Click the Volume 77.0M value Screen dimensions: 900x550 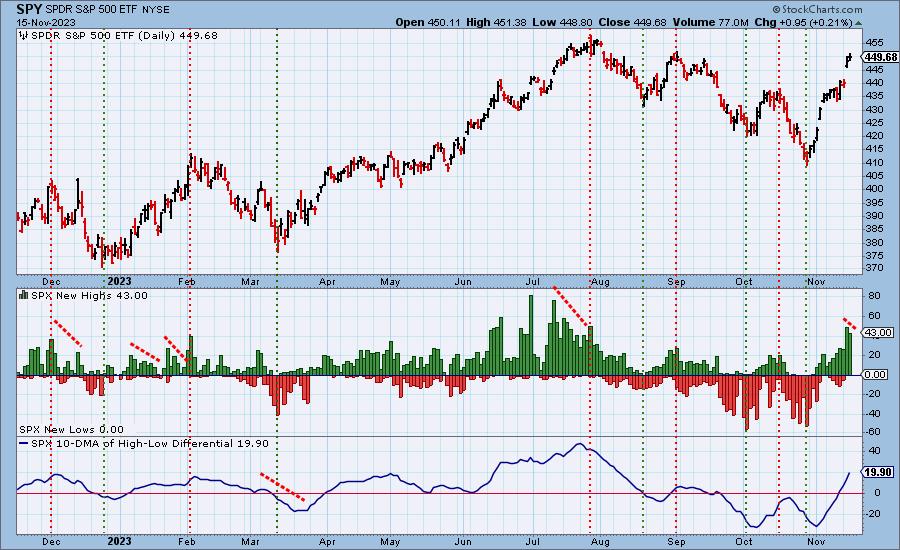711,22
